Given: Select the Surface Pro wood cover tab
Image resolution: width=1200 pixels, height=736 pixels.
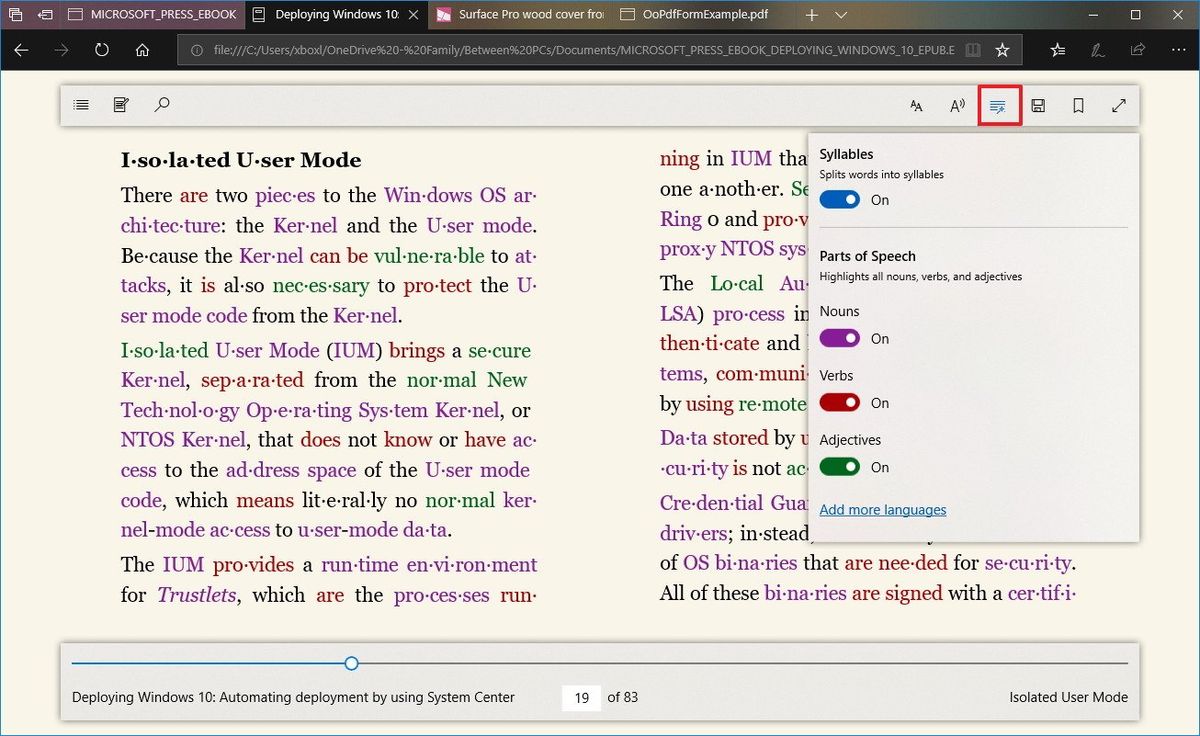Looking at the screenshot, I should tap(520, 15).
